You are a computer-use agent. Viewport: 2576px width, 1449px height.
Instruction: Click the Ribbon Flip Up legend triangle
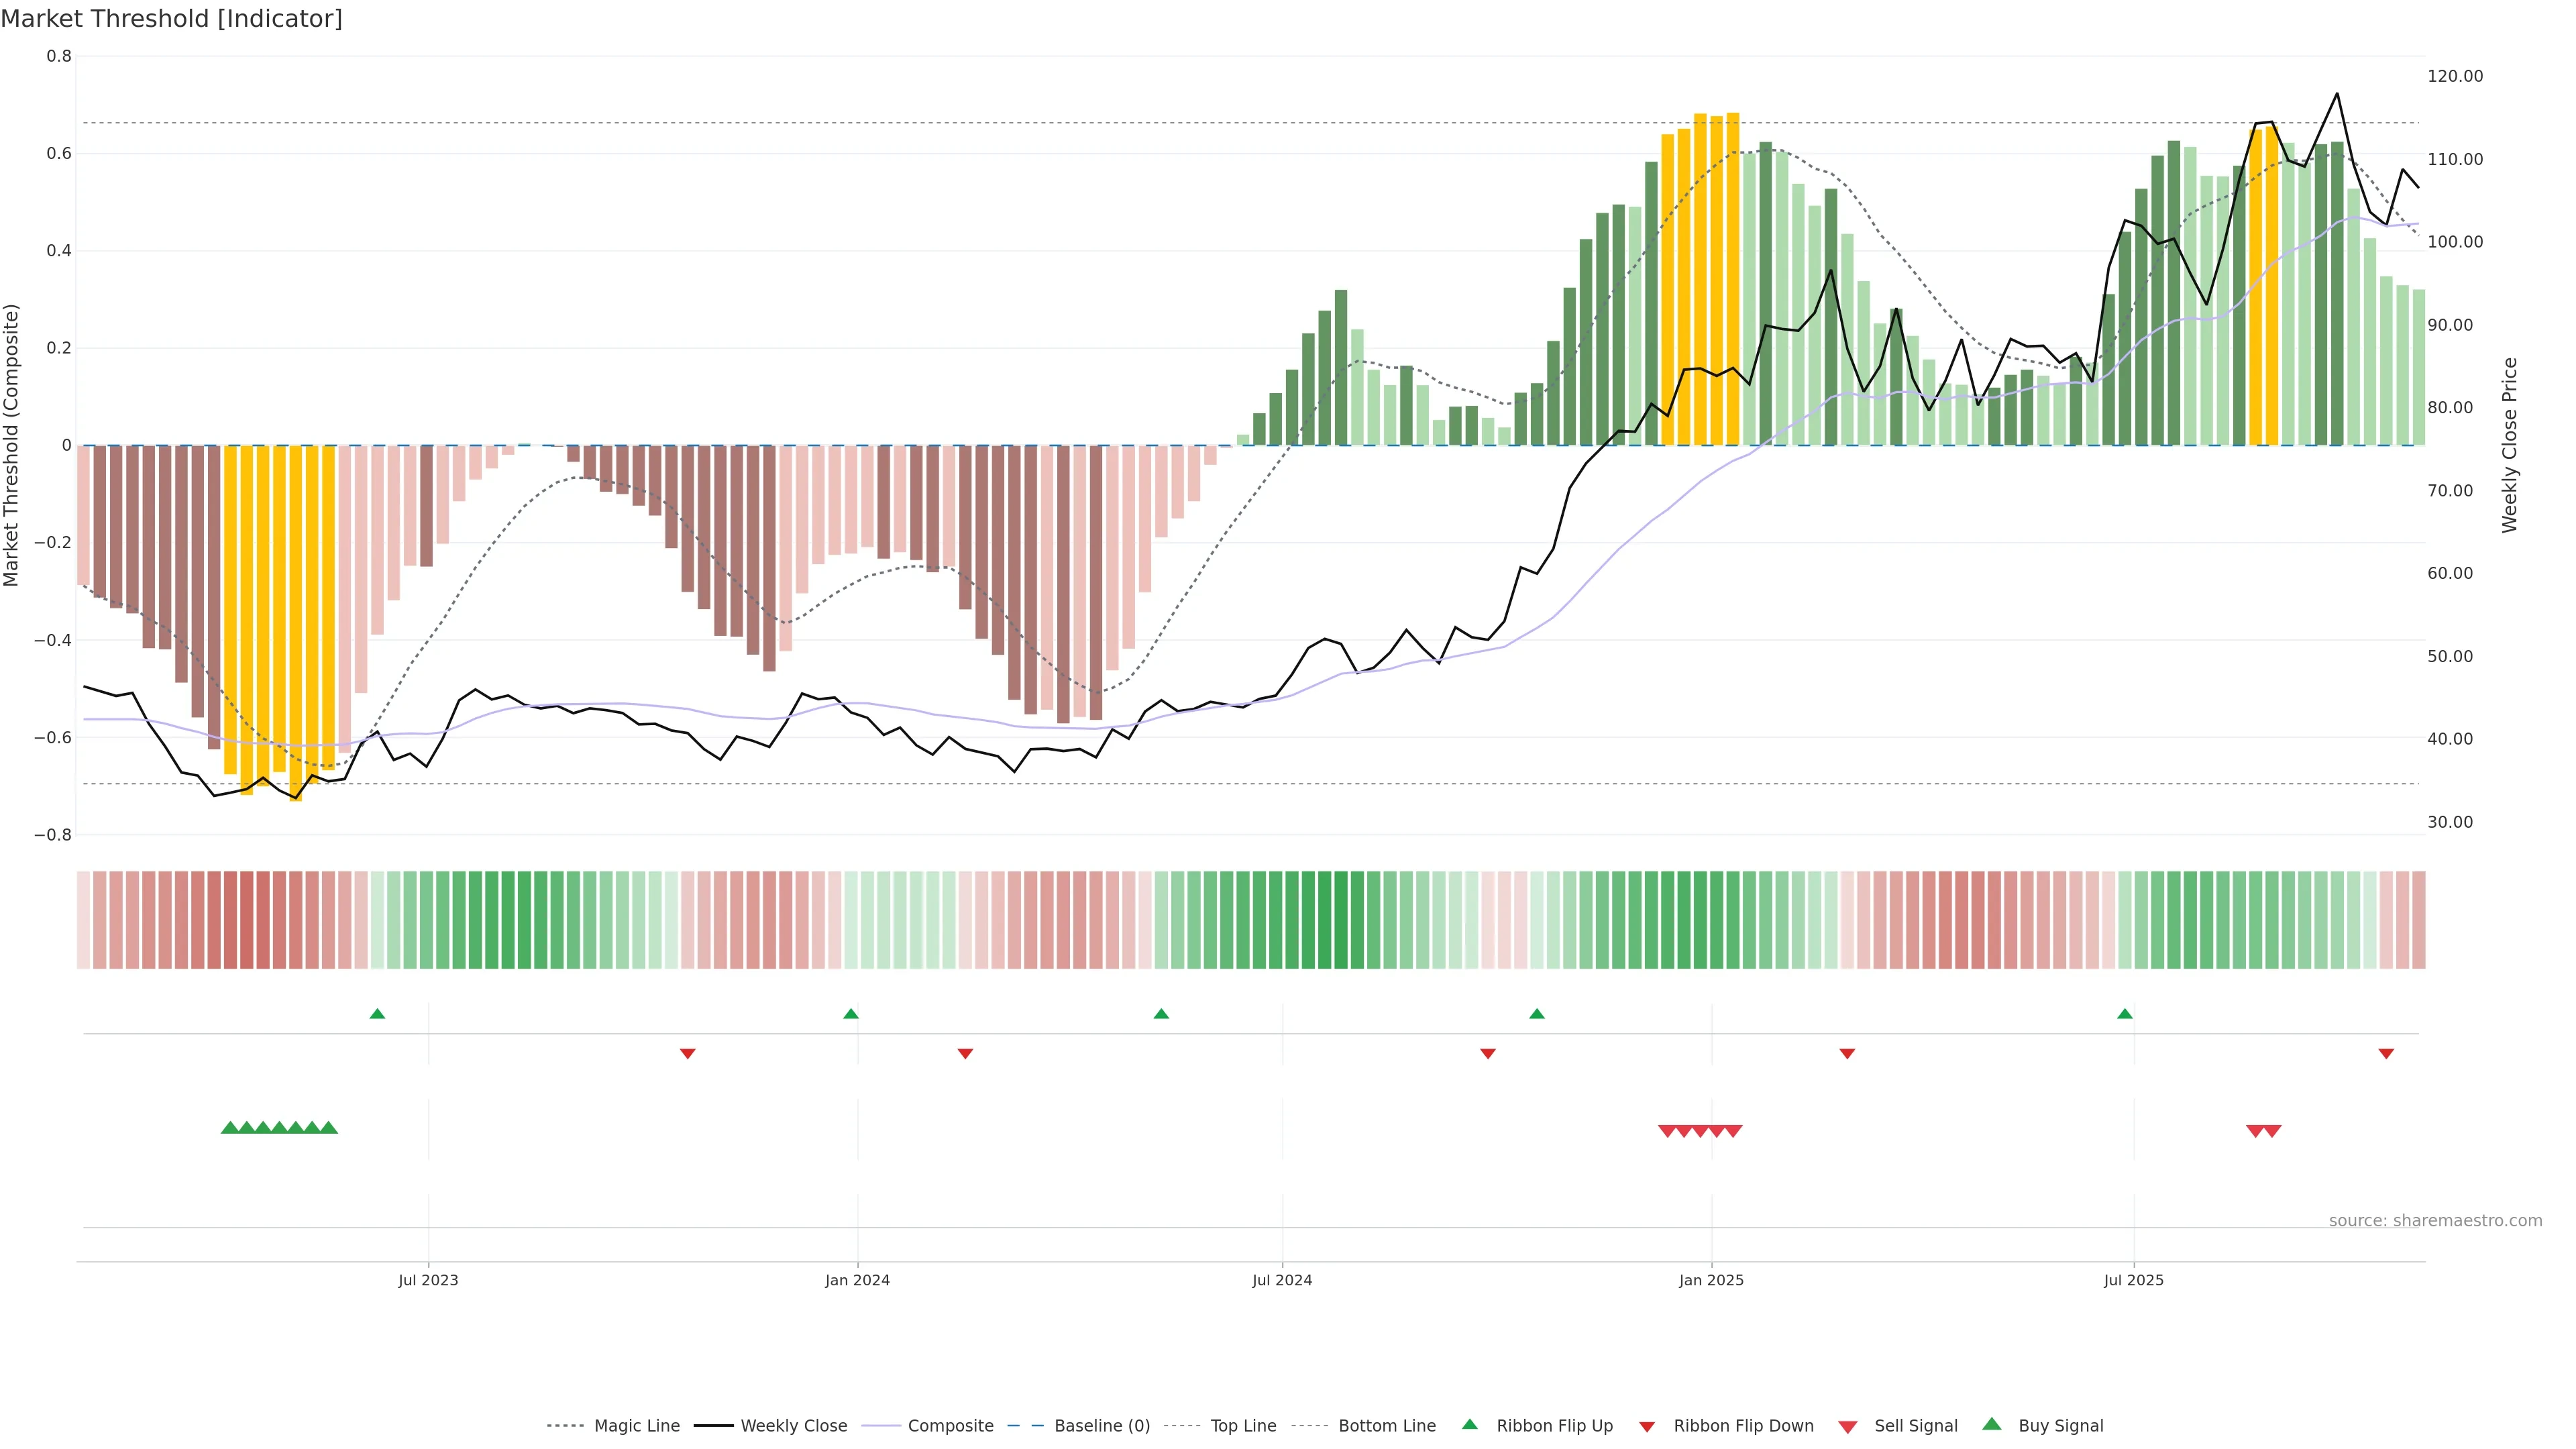pos(1469,1424)
